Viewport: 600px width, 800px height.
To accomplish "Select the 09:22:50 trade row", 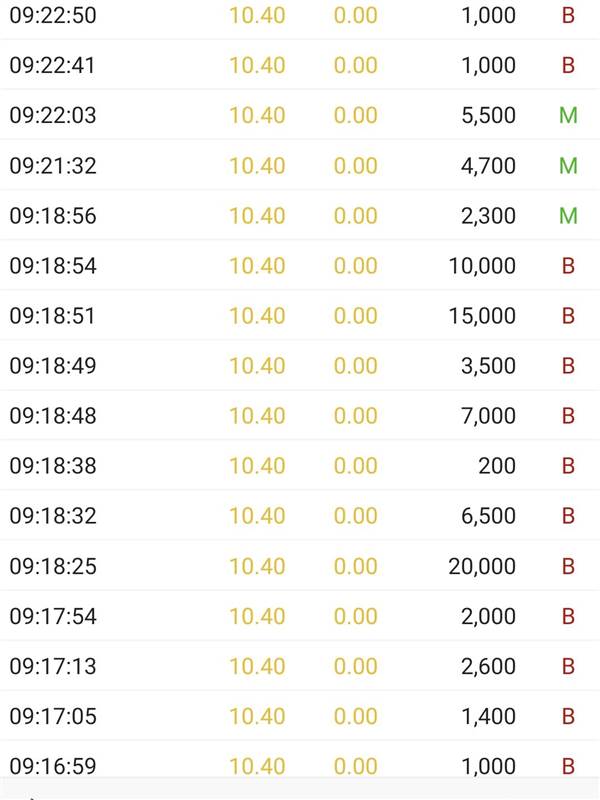I will 300,15.
